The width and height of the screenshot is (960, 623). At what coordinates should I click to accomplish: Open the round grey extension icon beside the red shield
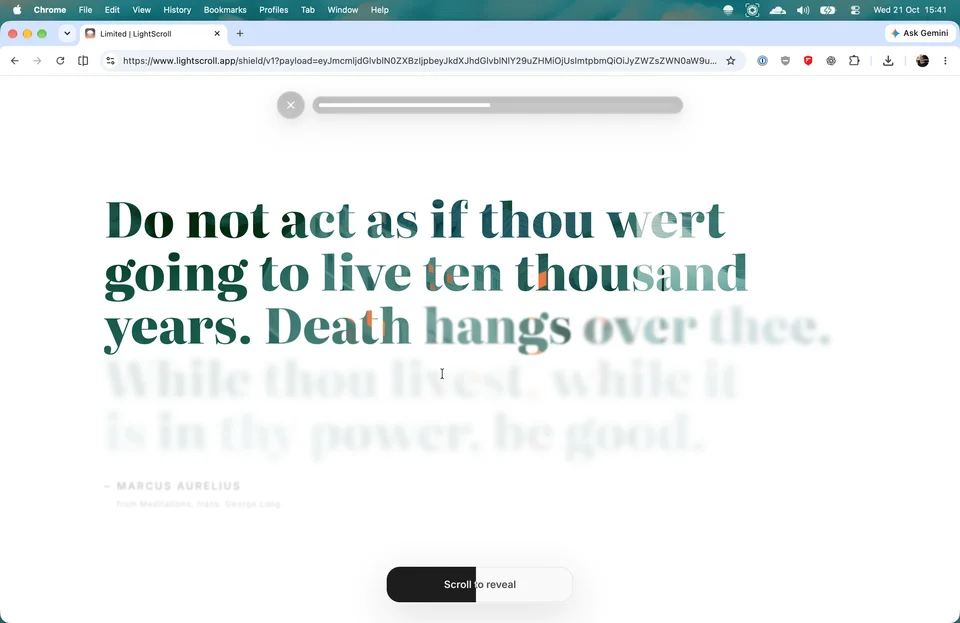pyautogui.click(x=831, y=61)
